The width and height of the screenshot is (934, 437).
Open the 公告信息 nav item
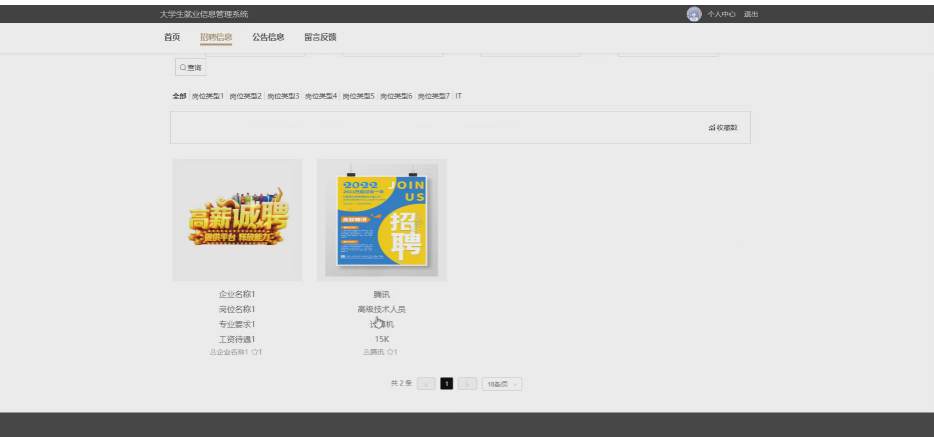pyautogui.click(x=268, y=37)
